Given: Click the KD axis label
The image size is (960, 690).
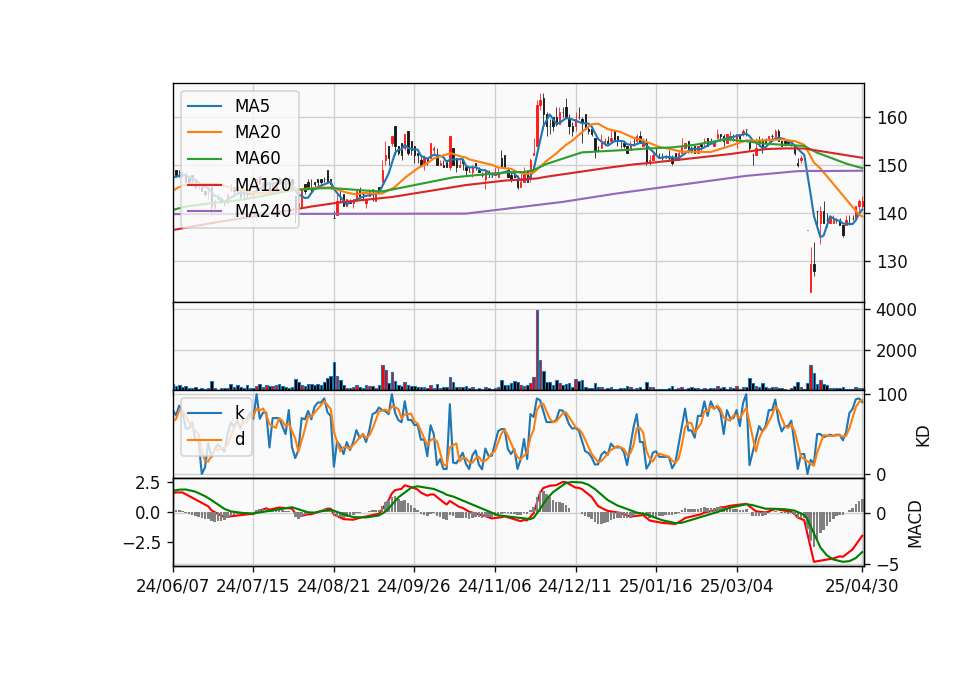Looking at the screenshot, I should 923,436.
